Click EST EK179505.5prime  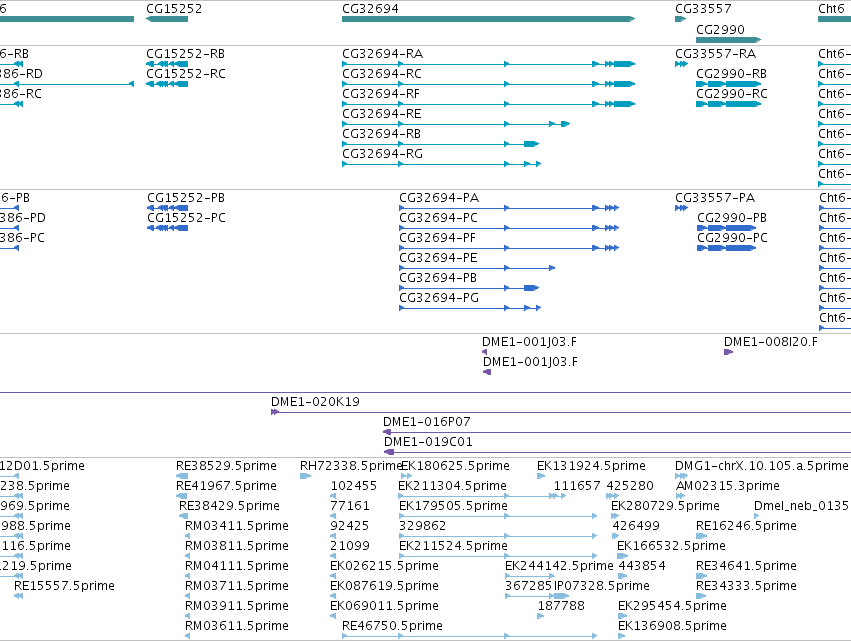click(453, 506)
